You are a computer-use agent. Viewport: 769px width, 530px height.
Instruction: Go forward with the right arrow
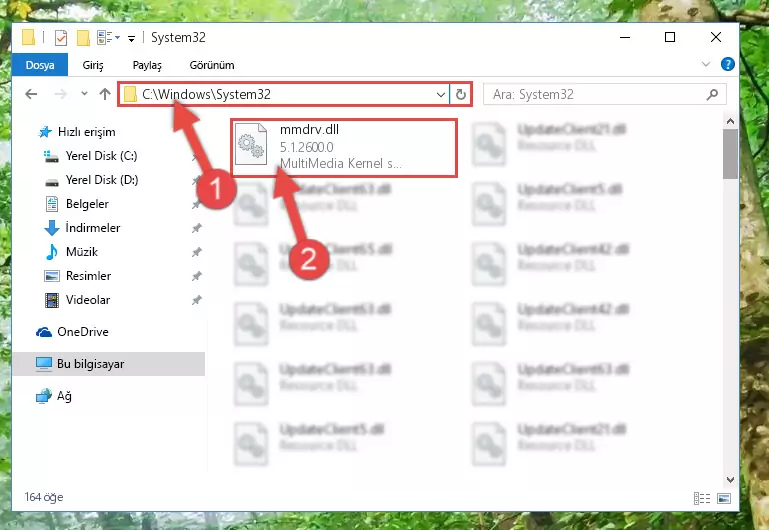tap(60, 94)
